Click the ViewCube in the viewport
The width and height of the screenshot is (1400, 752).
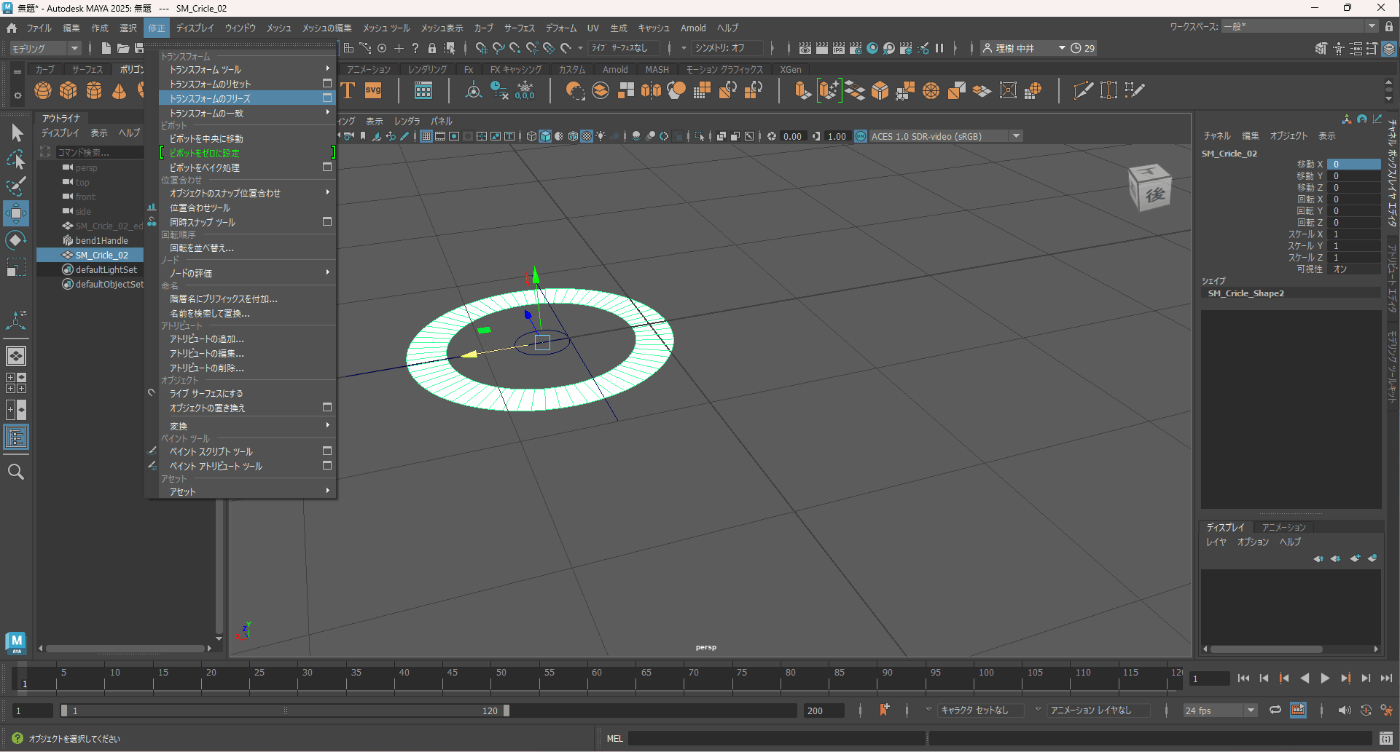click(x=1148, y=188)
